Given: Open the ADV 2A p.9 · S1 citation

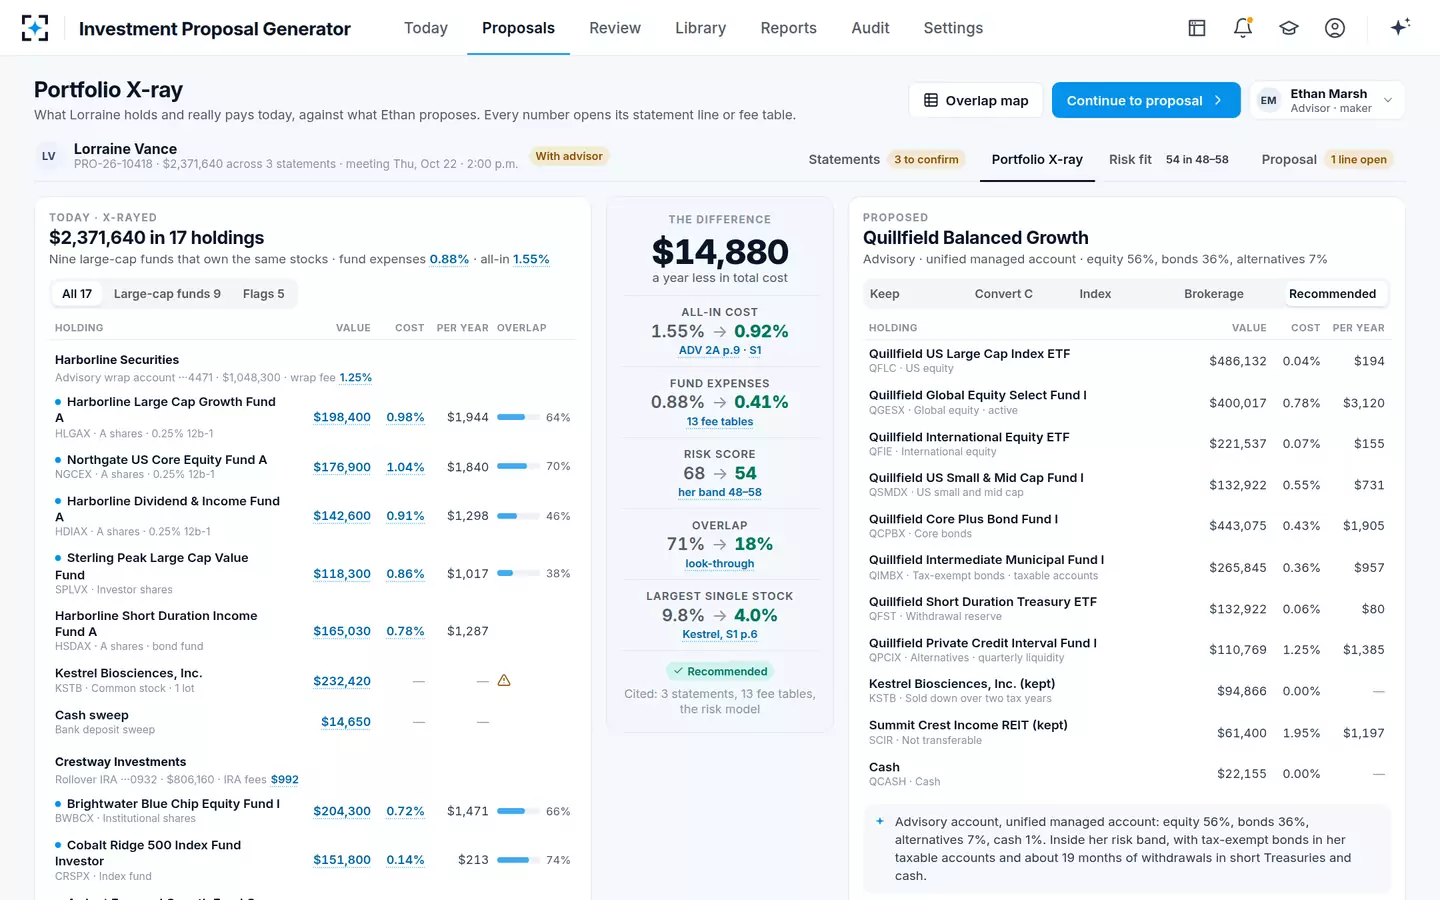Looking at the screenshot, I should pyautogui.click(x=720, y=350).
